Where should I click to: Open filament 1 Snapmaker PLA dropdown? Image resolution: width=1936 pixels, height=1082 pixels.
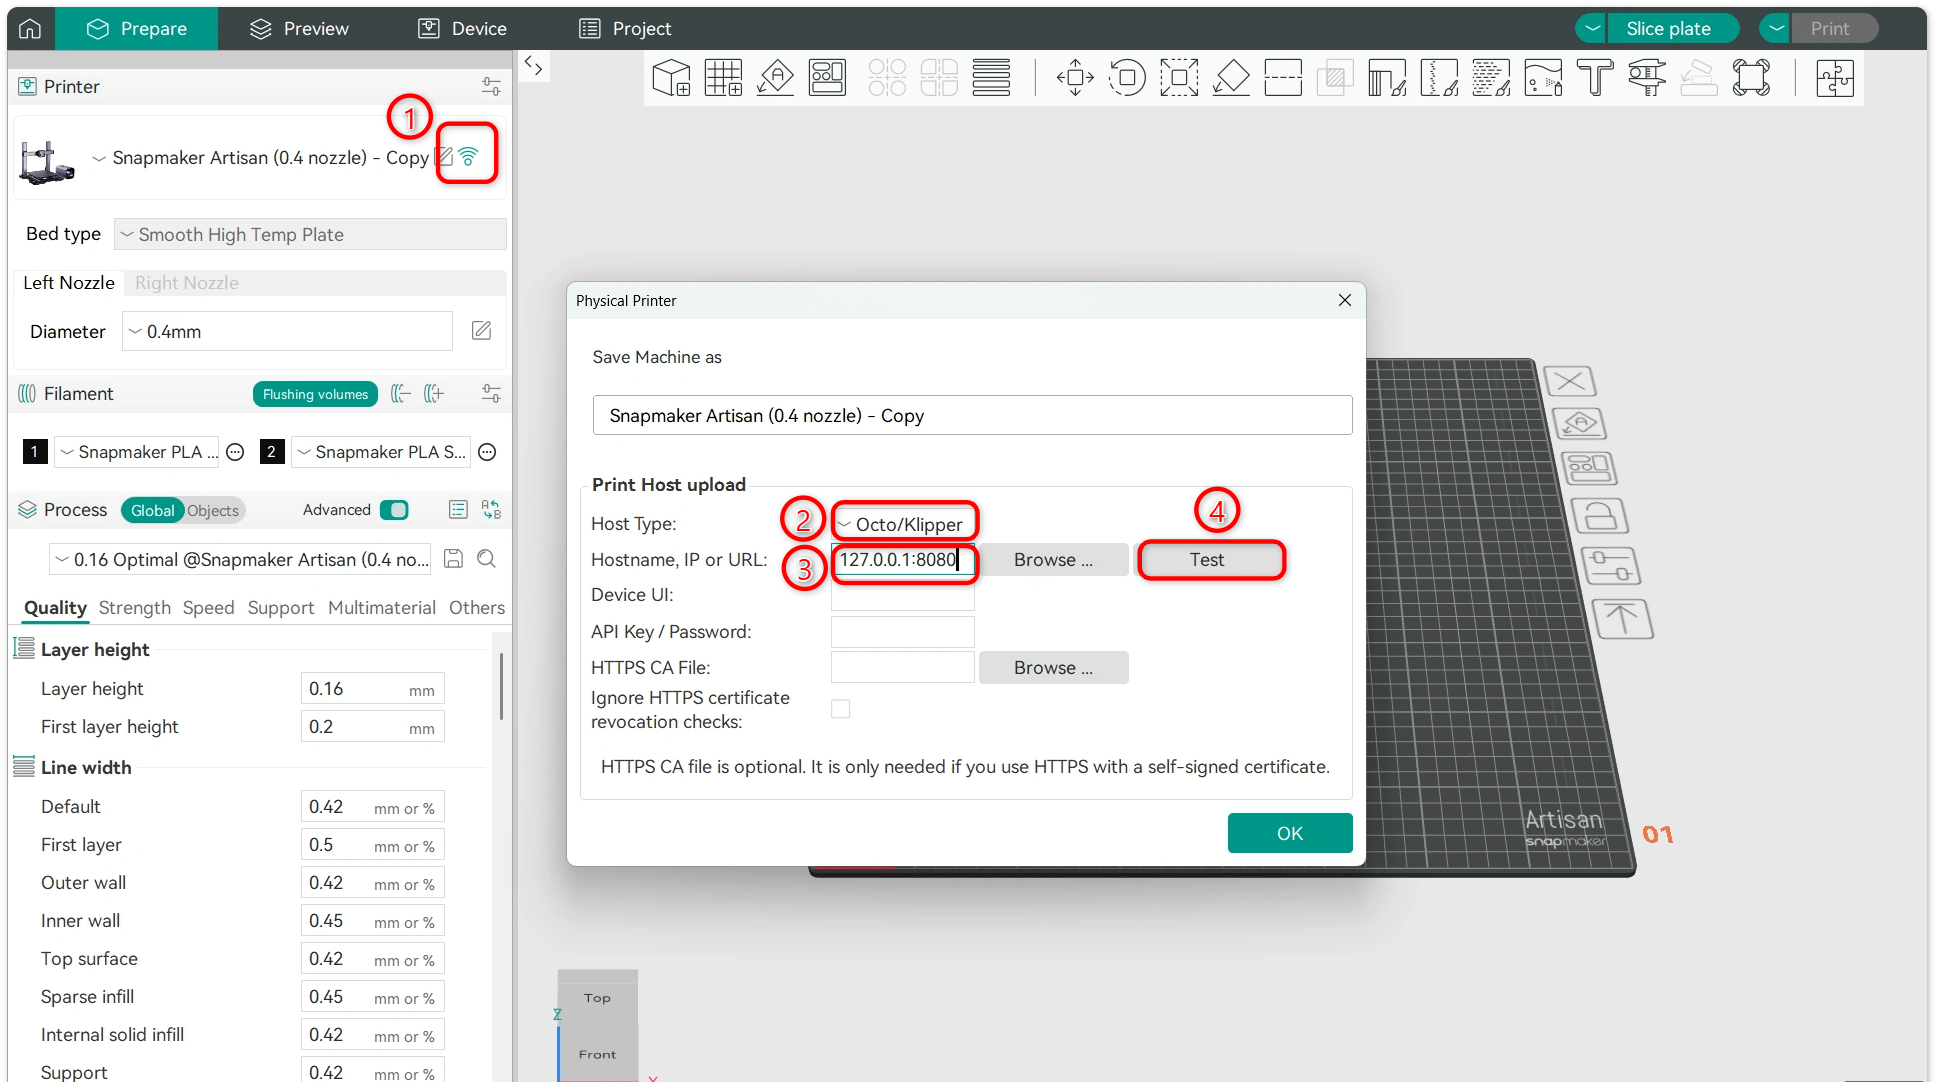tap(137, 452)
